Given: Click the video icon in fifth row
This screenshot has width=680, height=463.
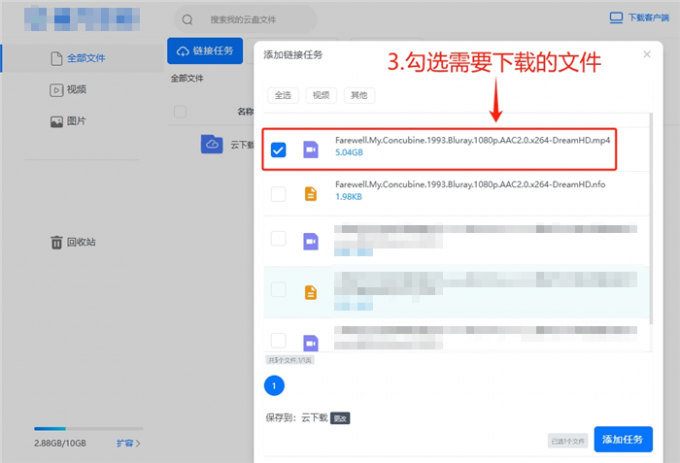Looking at the screenshot, I should [311, 343].
